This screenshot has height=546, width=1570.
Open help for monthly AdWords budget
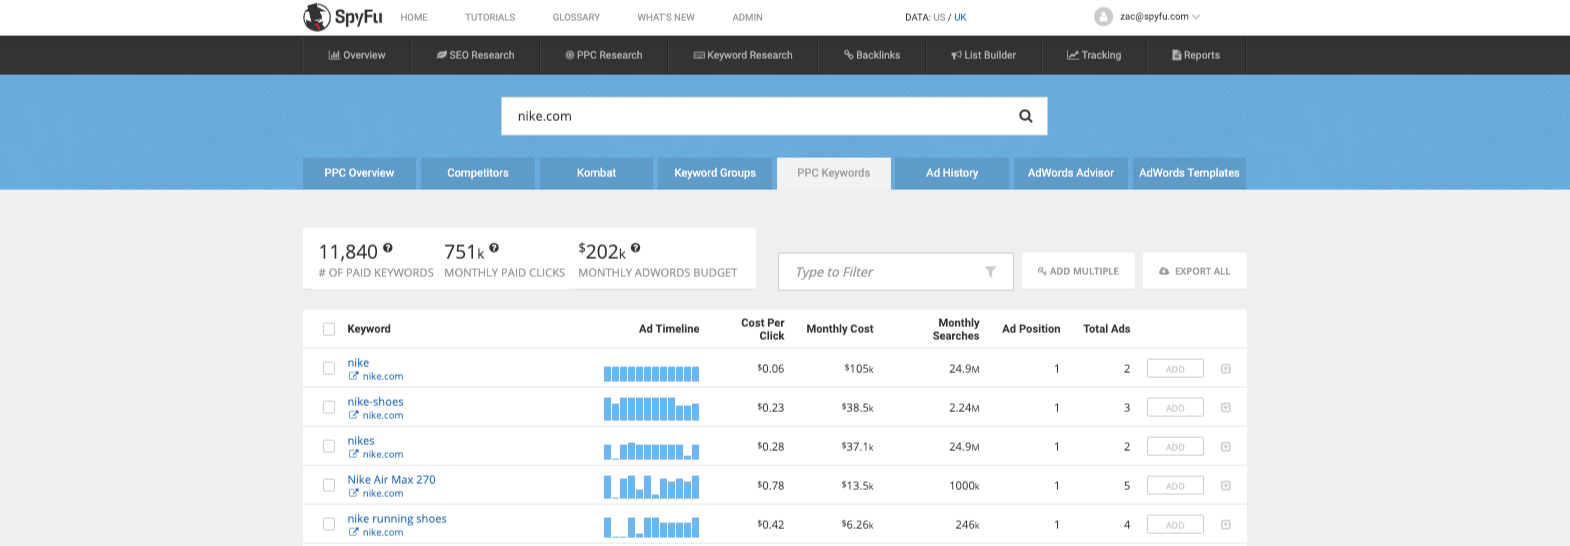pos(635,248)
